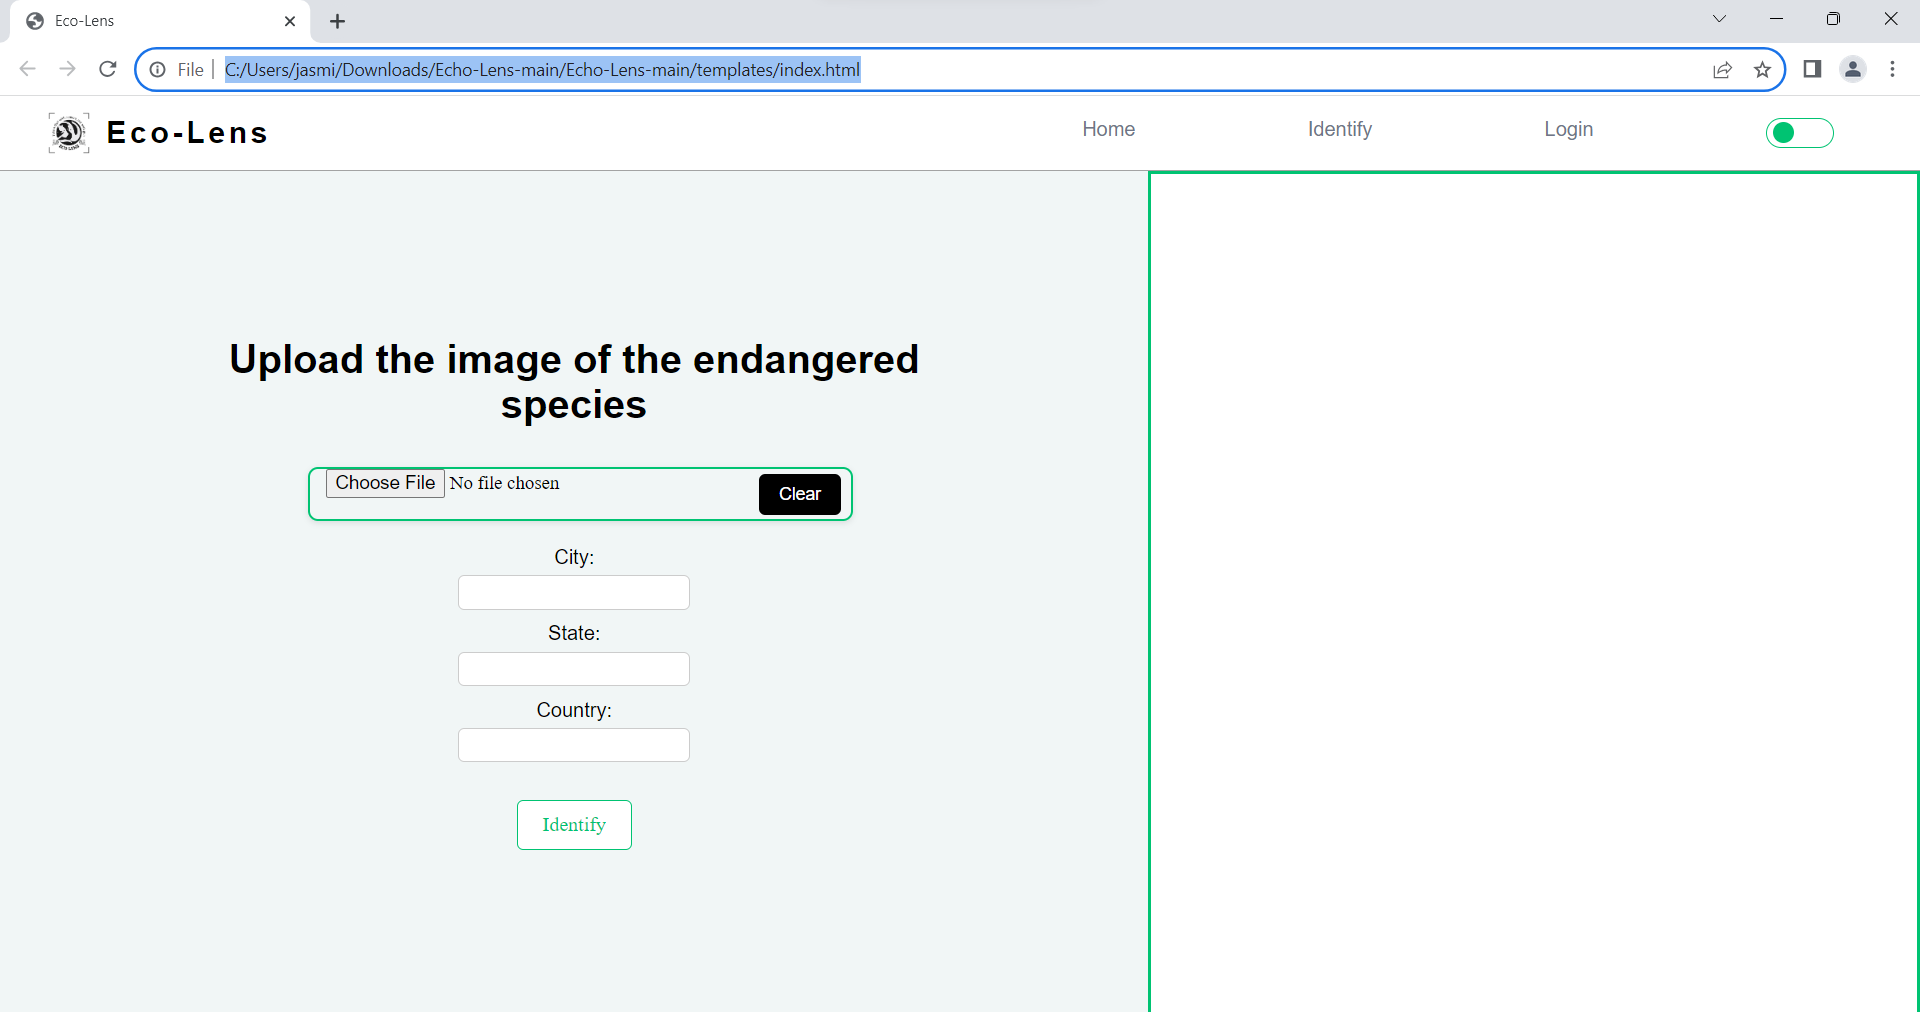
Task: Reload the page with the refresh icon
Action: click(108, 69)
